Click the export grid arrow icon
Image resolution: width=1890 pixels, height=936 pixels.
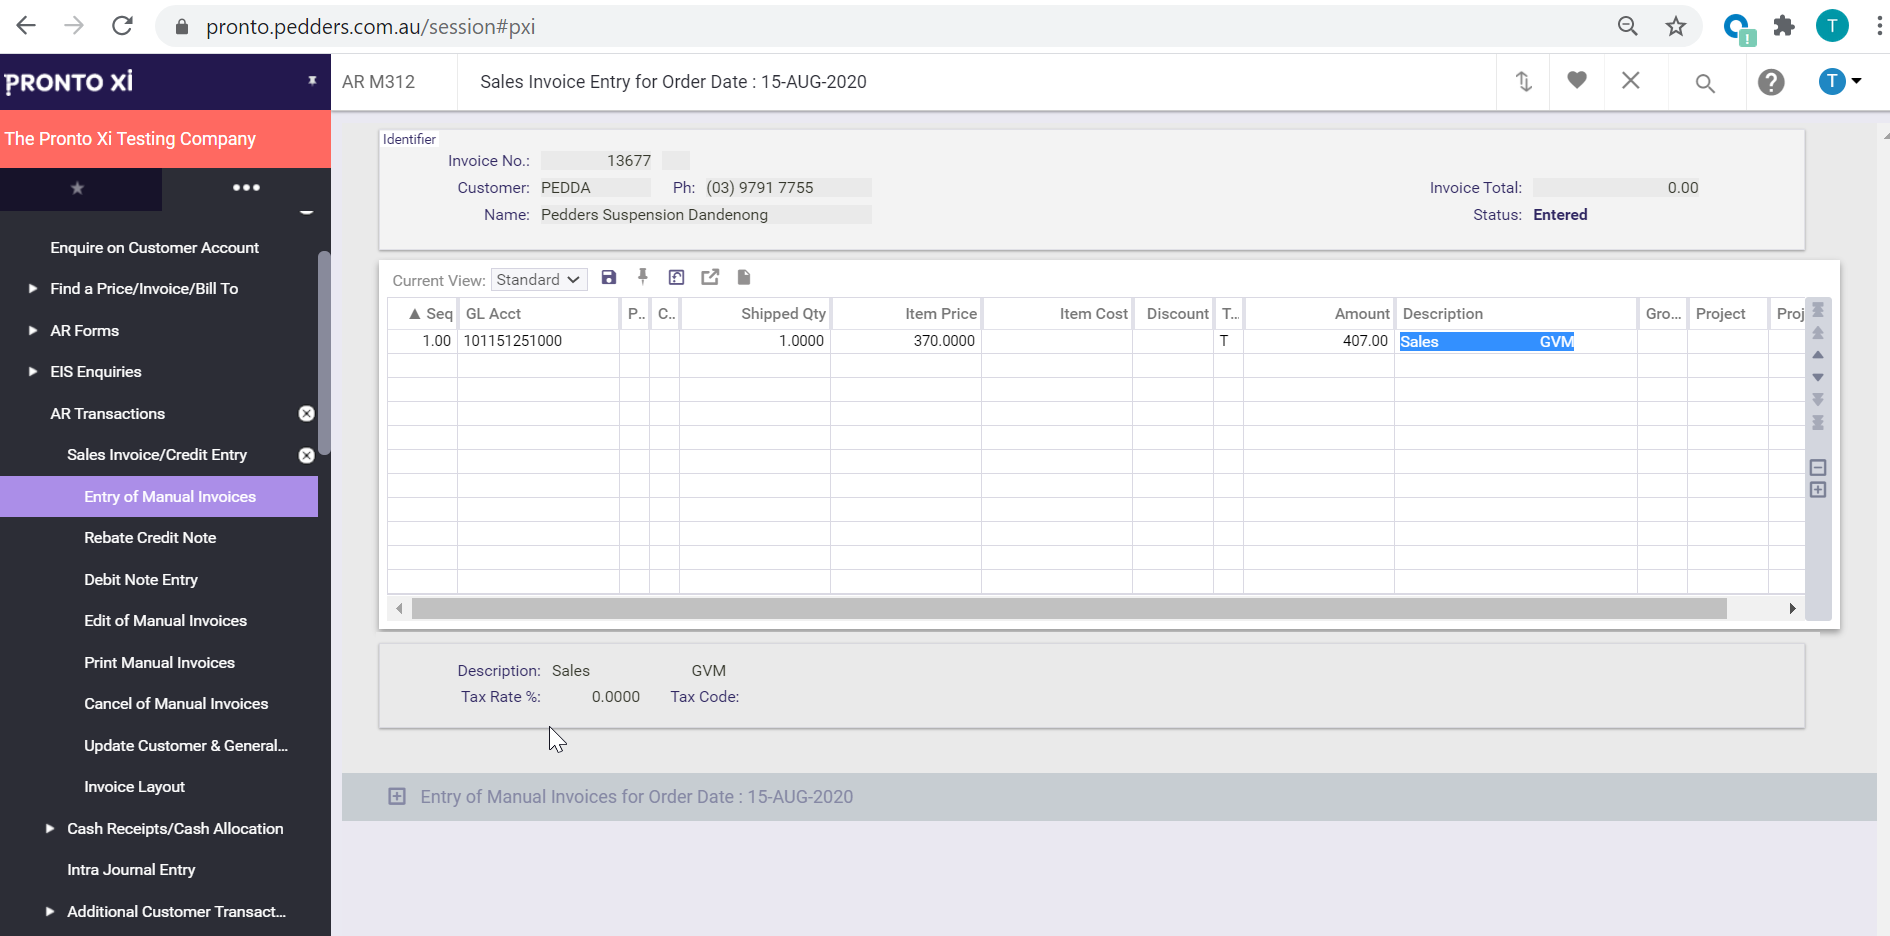[x=710, y=278]
